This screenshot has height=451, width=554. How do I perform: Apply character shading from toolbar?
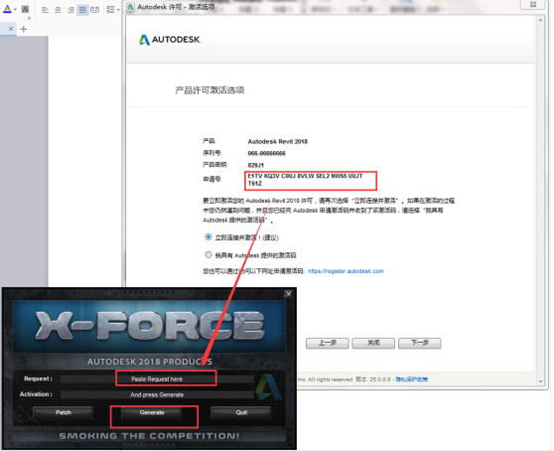tap(25, 9)
